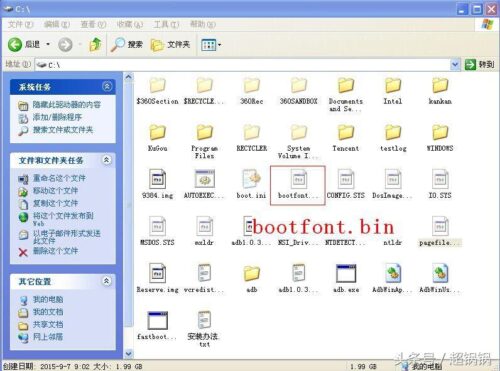The height and width of the screenshot is (371, 500).
Task: Select the RECYCLER folder
Action: tap(252, 138)
